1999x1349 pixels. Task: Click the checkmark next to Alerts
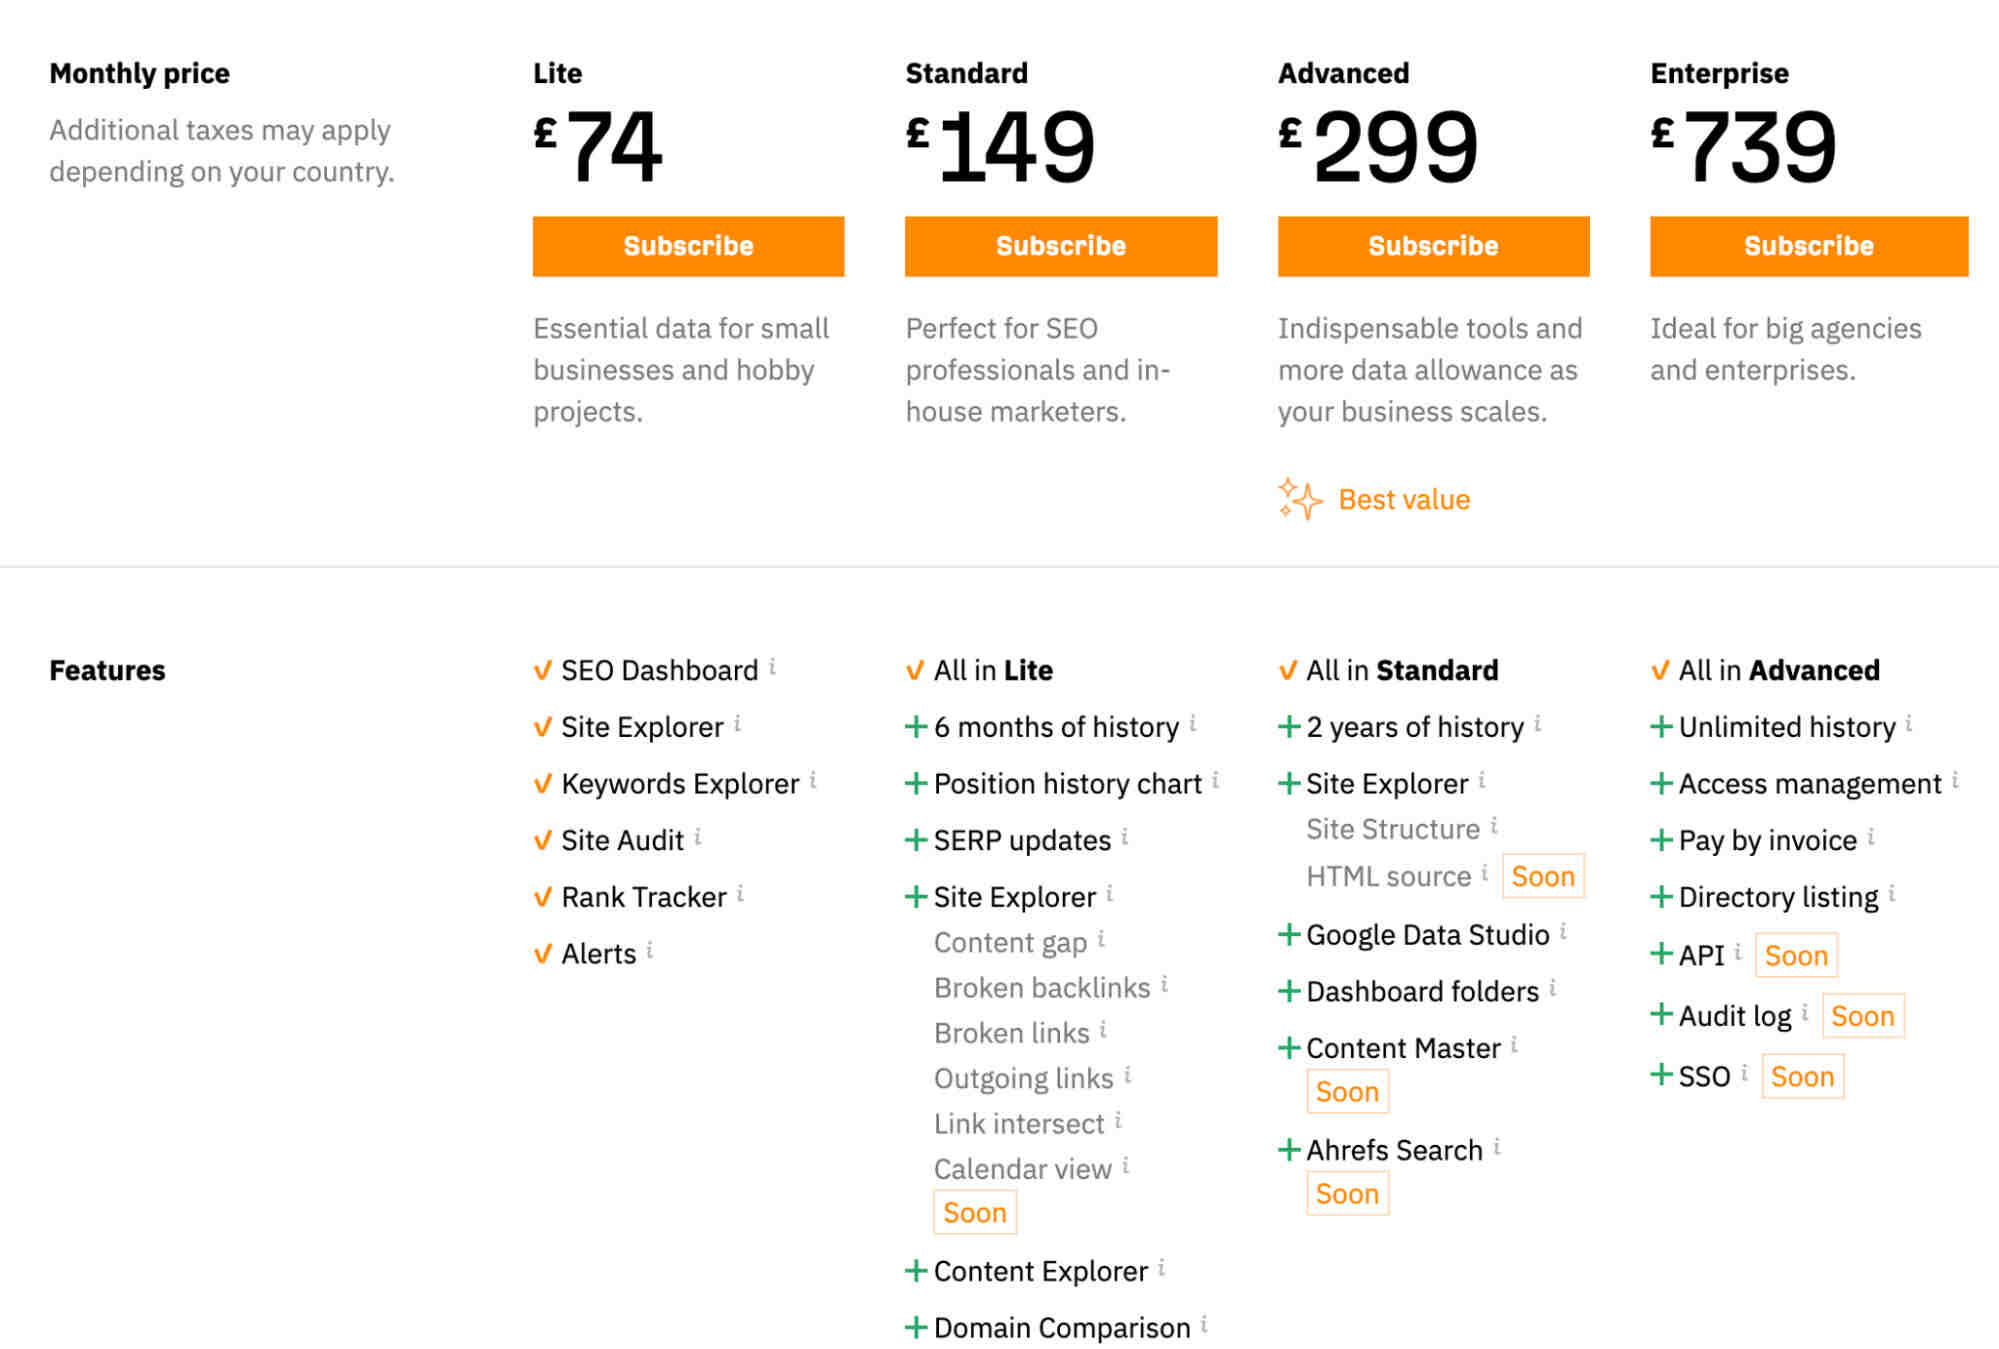tap(542, 952)
